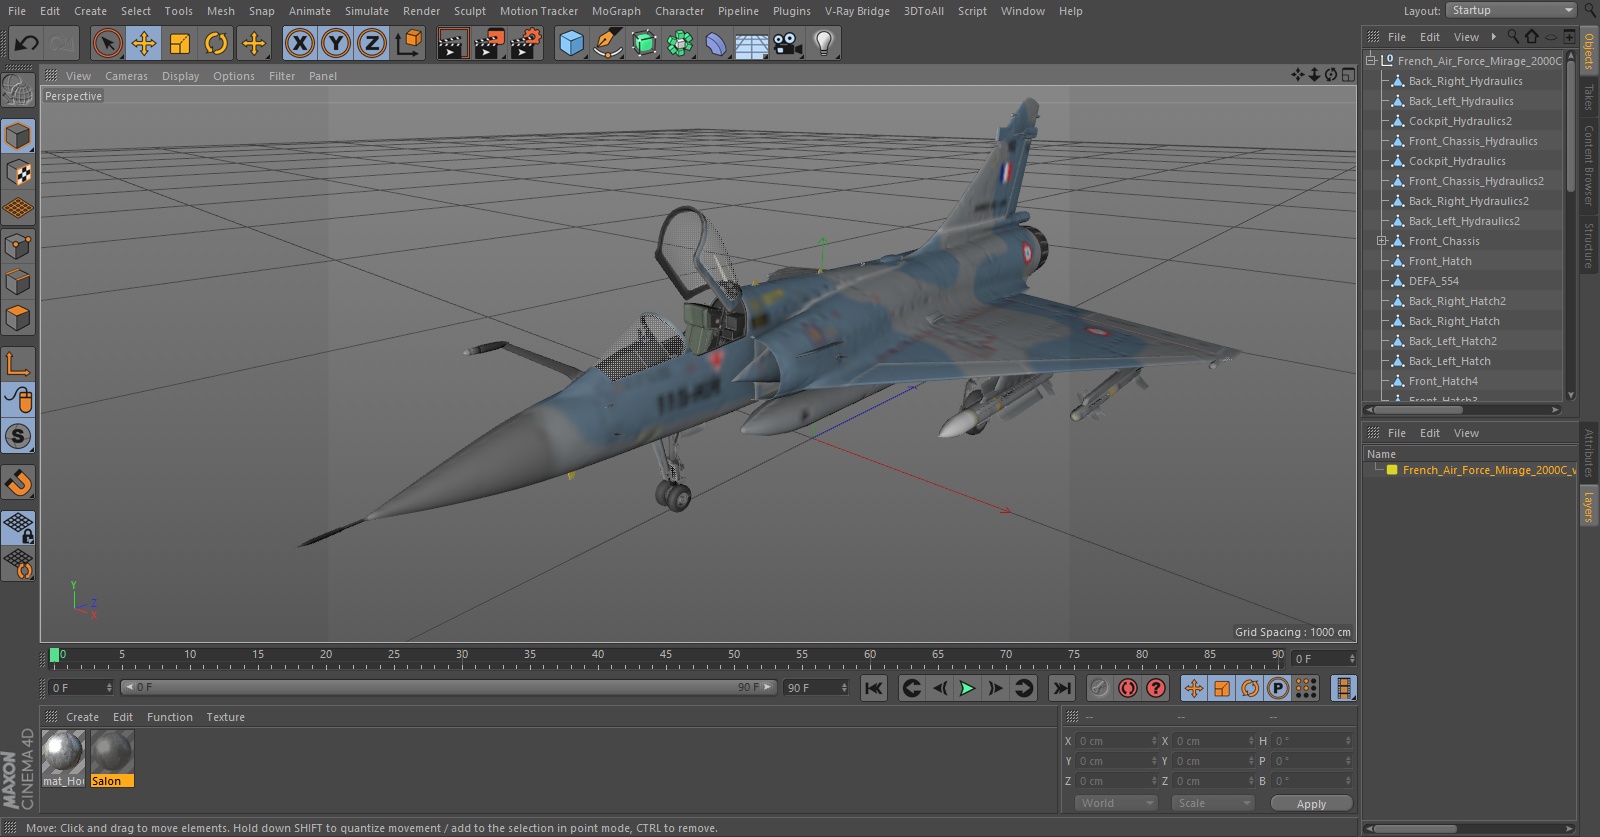1600x837 pixels.
Task: Add a camera object
Action: pos(788,43)
